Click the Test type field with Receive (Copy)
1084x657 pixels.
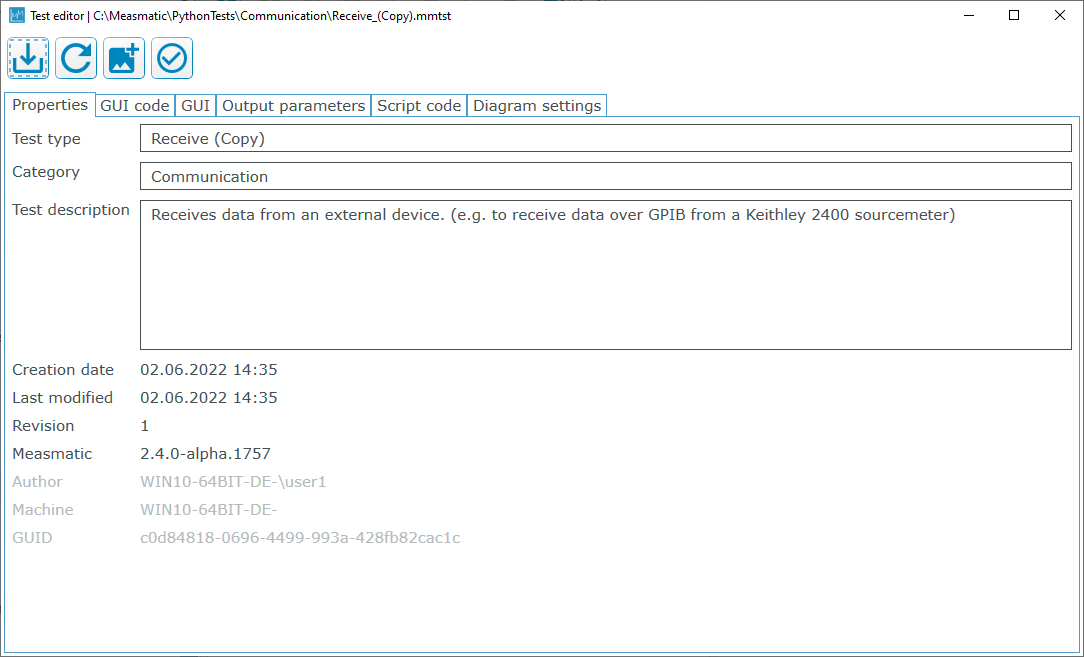pyautogui.click(x=606, y=138)
